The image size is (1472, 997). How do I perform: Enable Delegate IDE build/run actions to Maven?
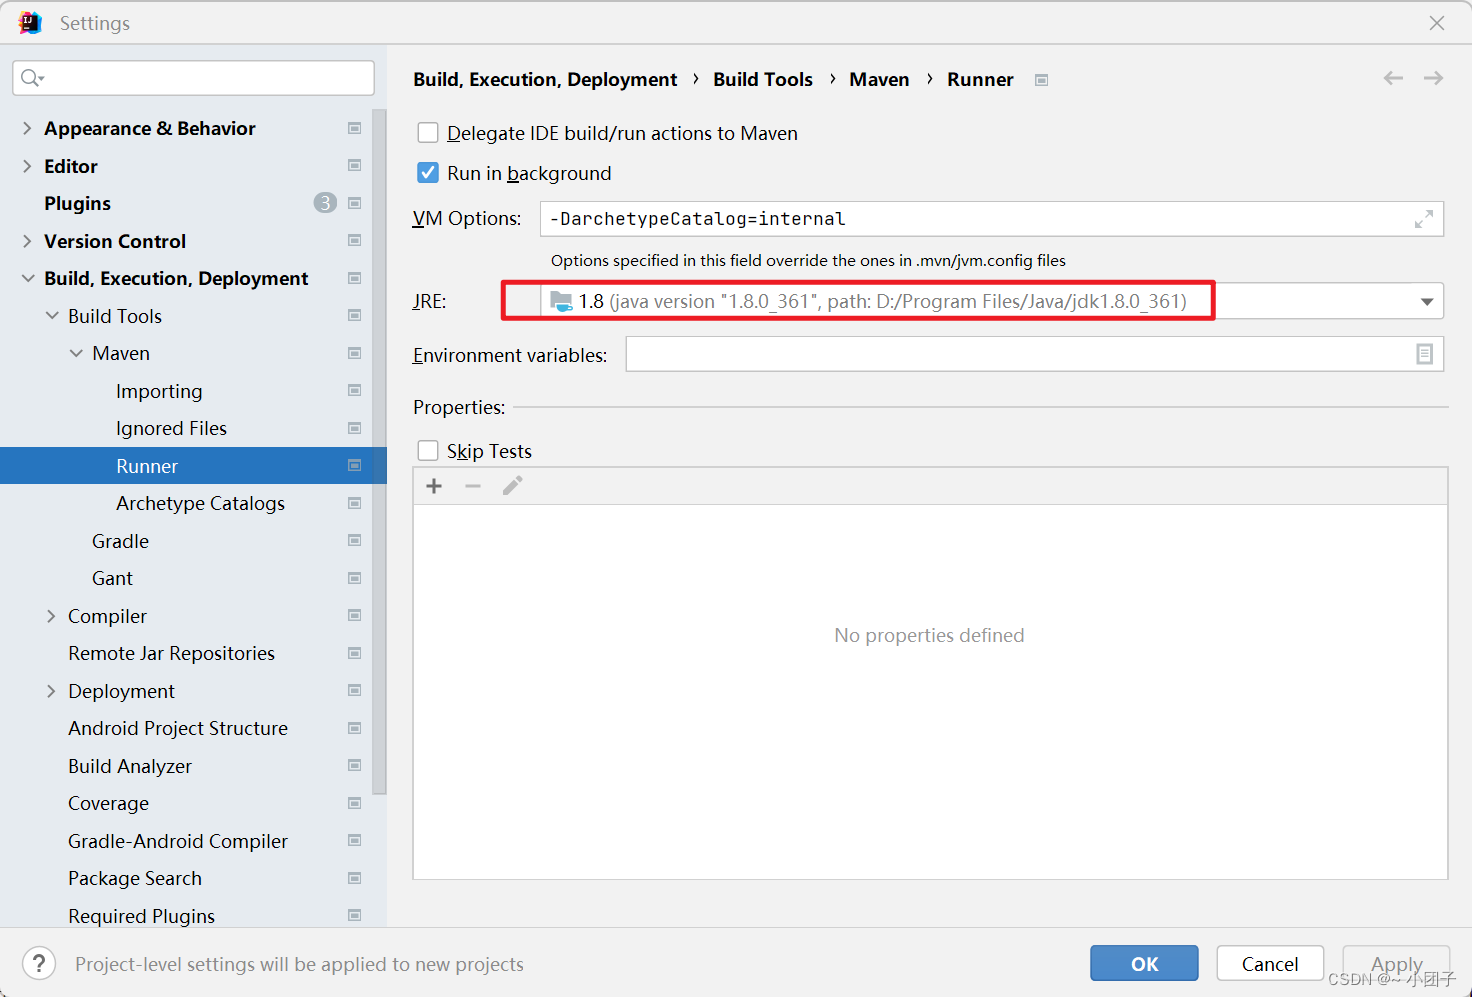(428, 133)
